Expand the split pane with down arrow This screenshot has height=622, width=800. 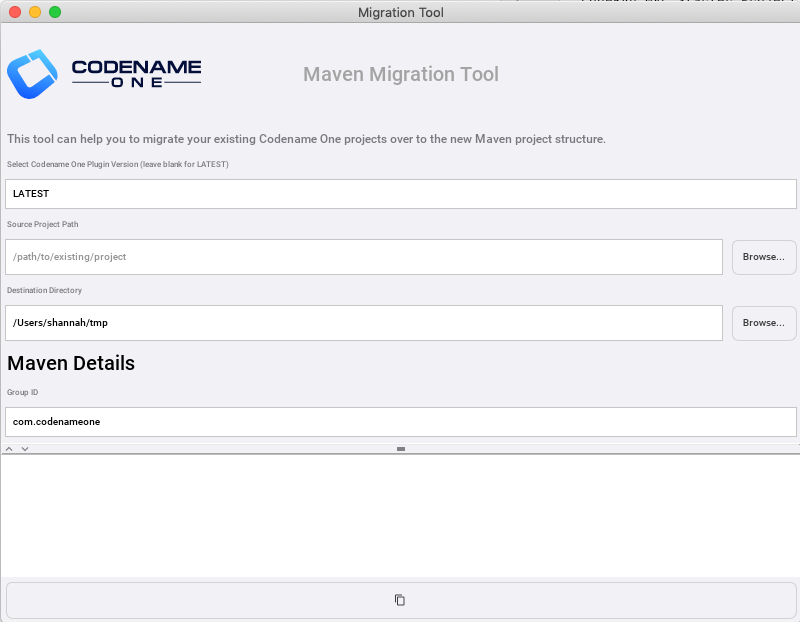(25, 449)
